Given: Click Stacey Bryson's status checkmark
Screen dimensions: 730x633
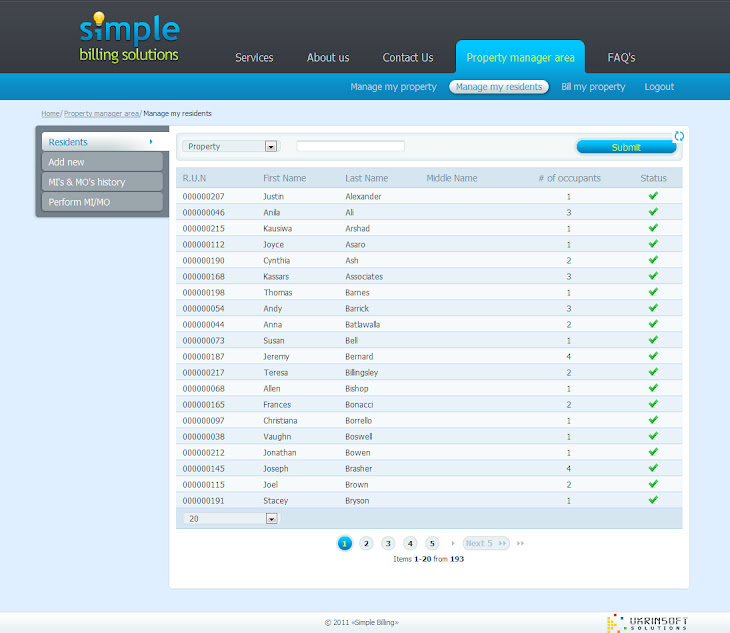Looking at the screenshot, I should click(653, 500).
